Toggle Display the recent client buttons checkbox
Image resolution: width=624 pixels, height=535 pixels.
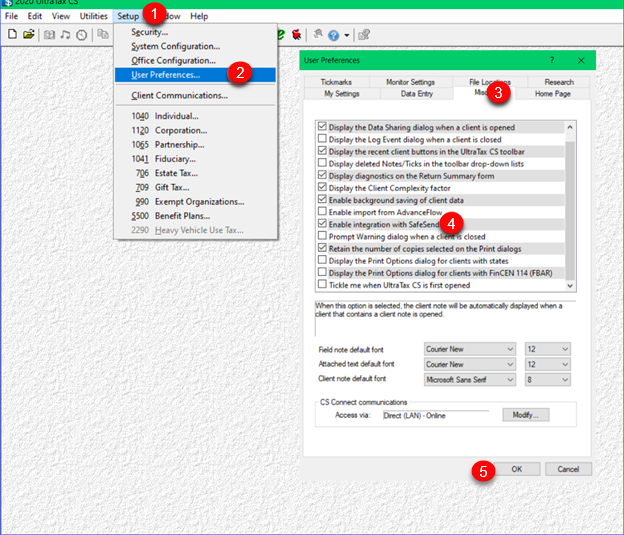click(x=322, y=151)
